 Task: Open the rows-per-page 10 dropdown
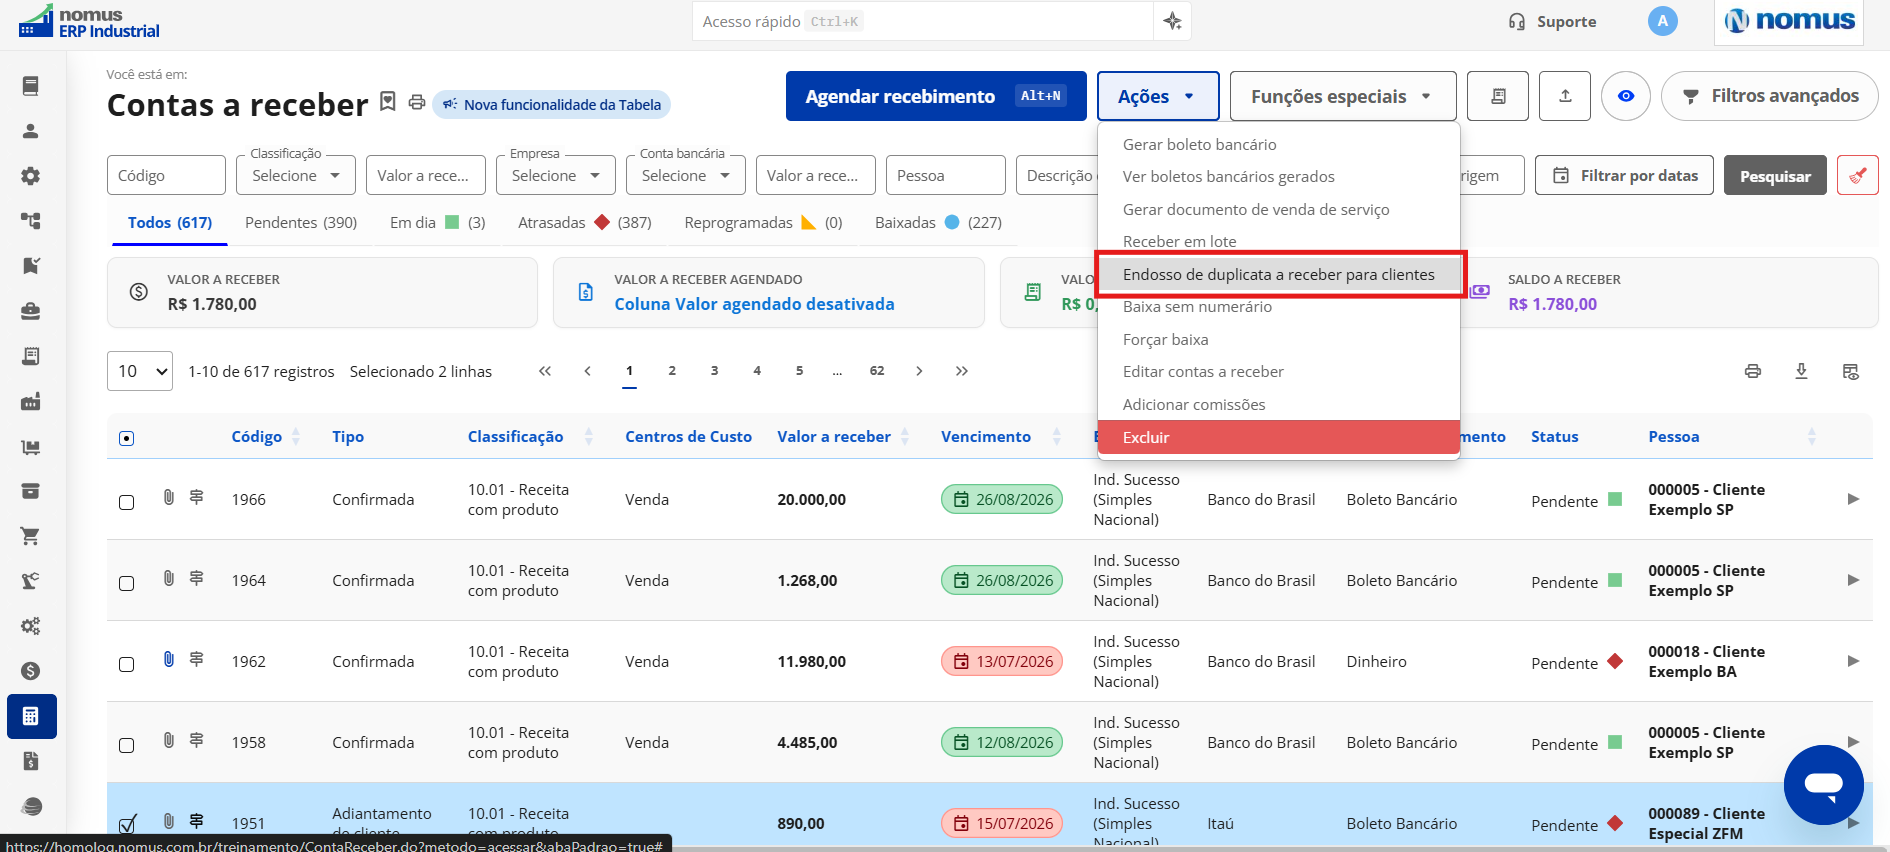(140, 371)
